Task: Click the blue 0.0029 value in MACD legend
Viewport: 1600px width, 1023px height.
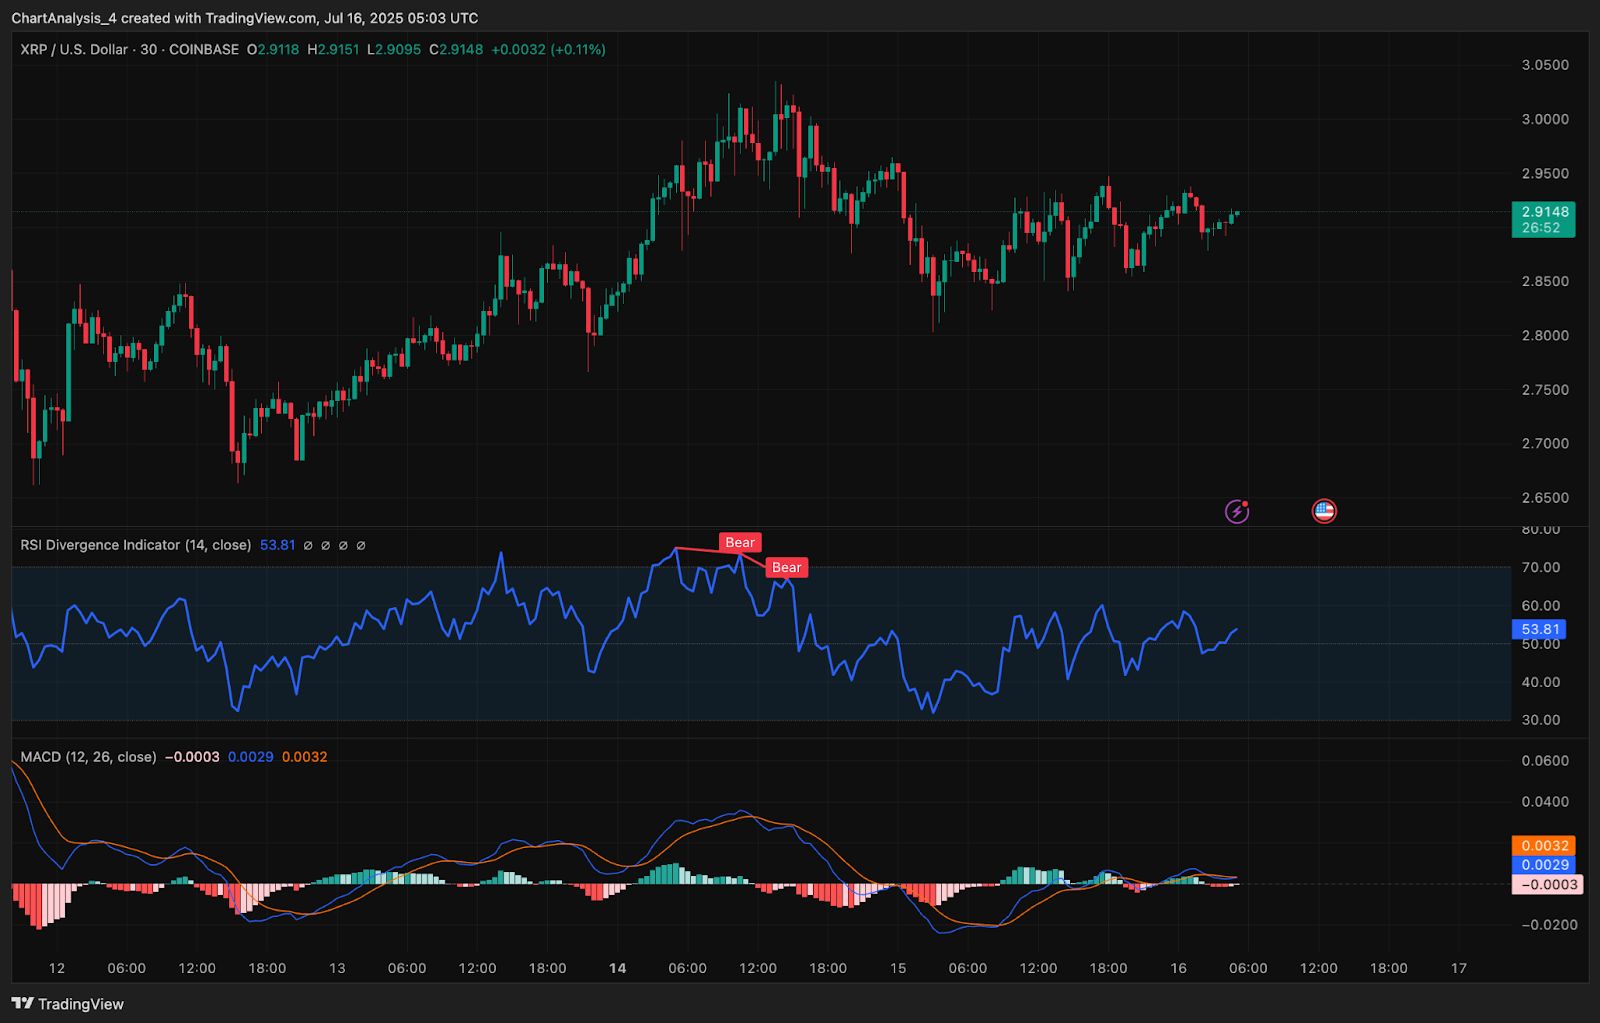Action: coord(251,757)
